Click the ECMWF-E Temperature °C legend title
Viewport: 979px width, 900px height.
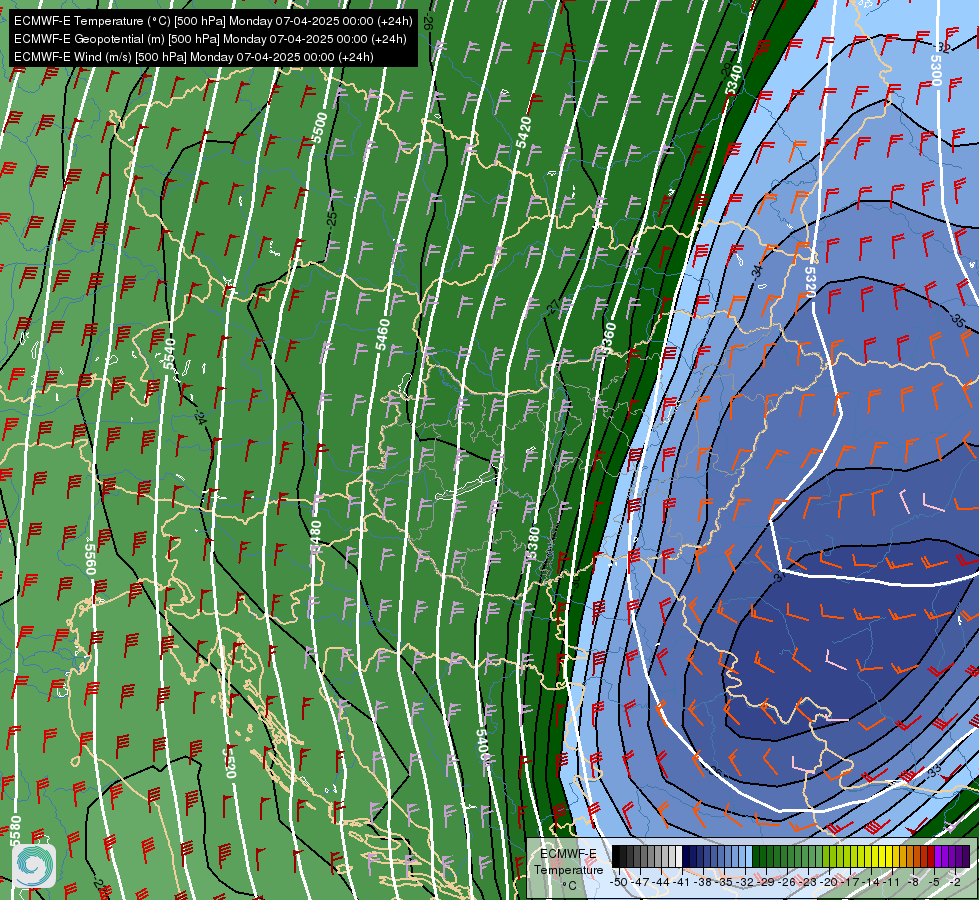point(568,869)
